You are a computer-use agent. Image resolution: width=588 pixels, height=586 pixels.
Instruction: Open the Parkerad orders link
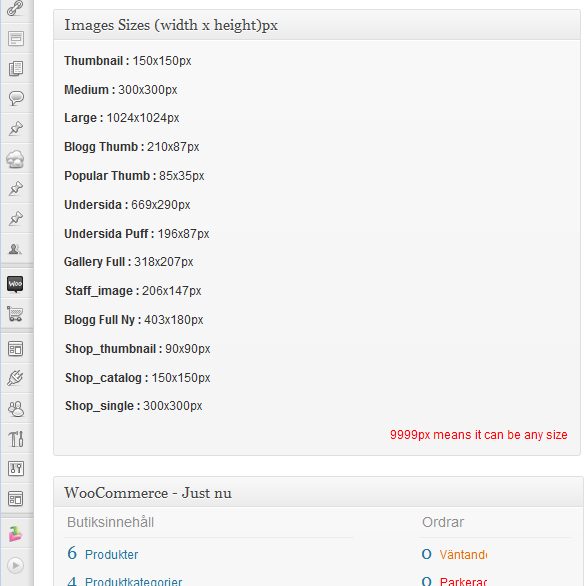463,582
